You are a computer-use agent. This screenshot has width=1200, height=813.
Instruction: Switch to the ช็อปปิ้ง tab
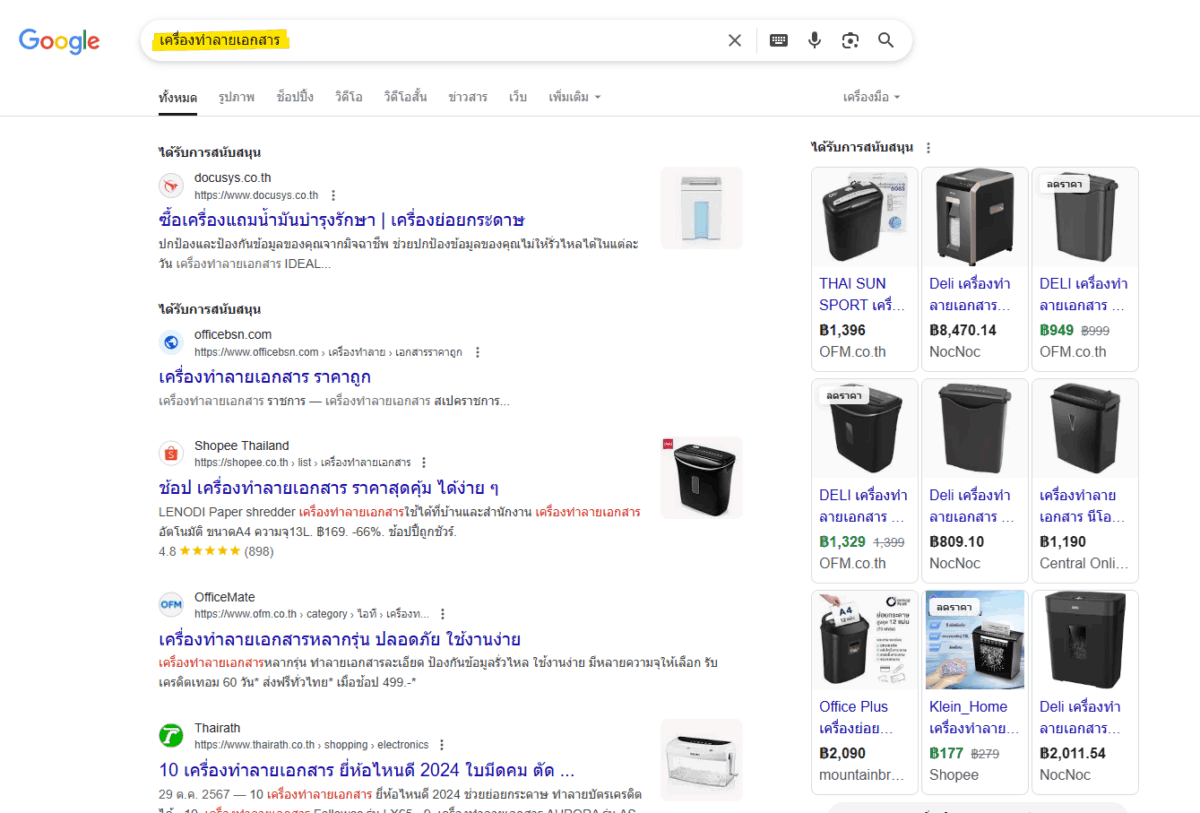click(x=295, y=97)
